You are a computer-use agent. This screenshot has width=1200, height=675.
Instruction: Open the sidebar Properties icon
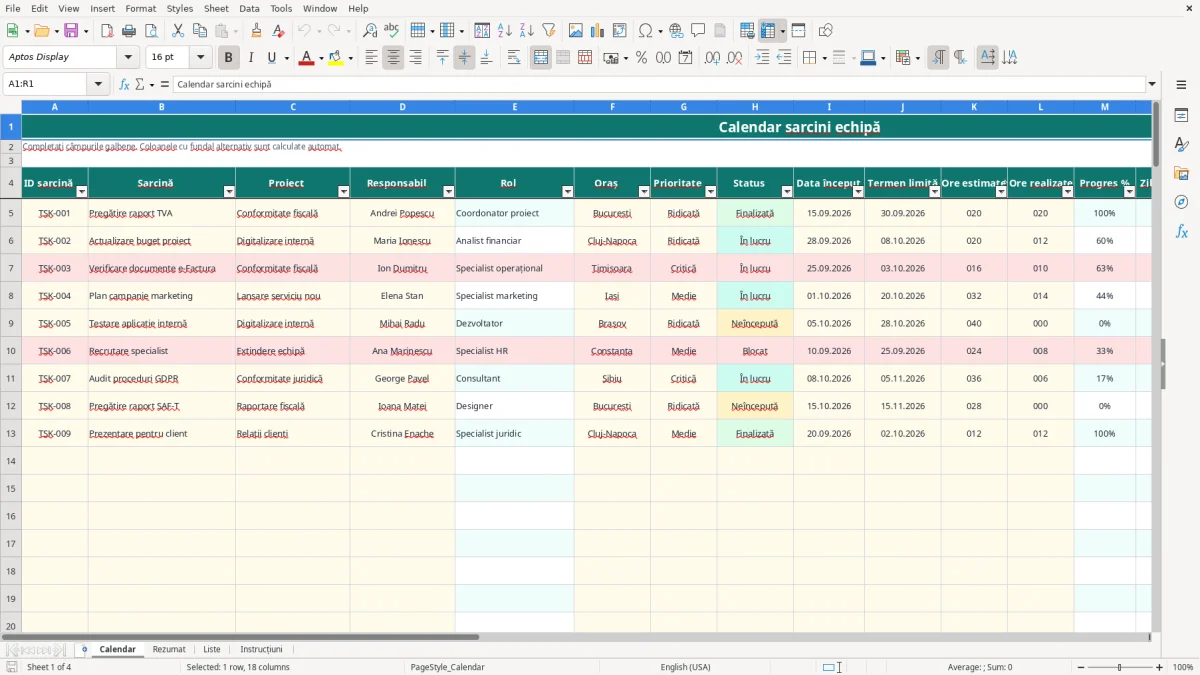pos(1181,115)
